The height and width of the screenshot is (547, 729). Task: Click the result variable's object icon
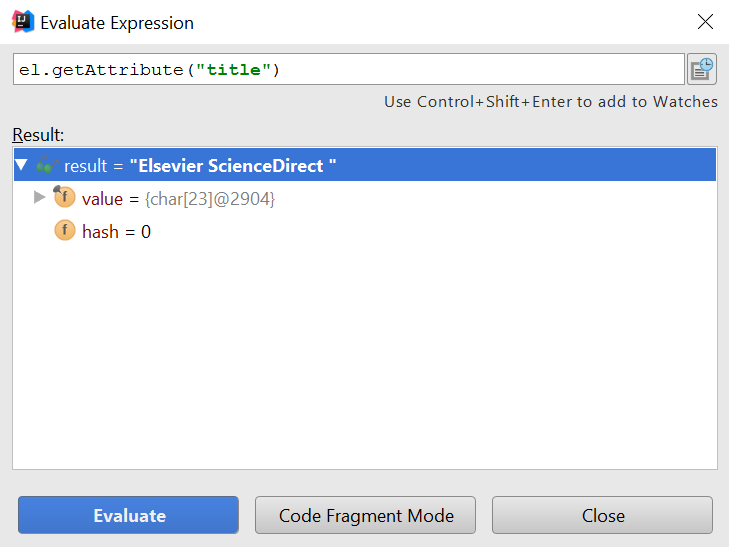tap(47, 165)
